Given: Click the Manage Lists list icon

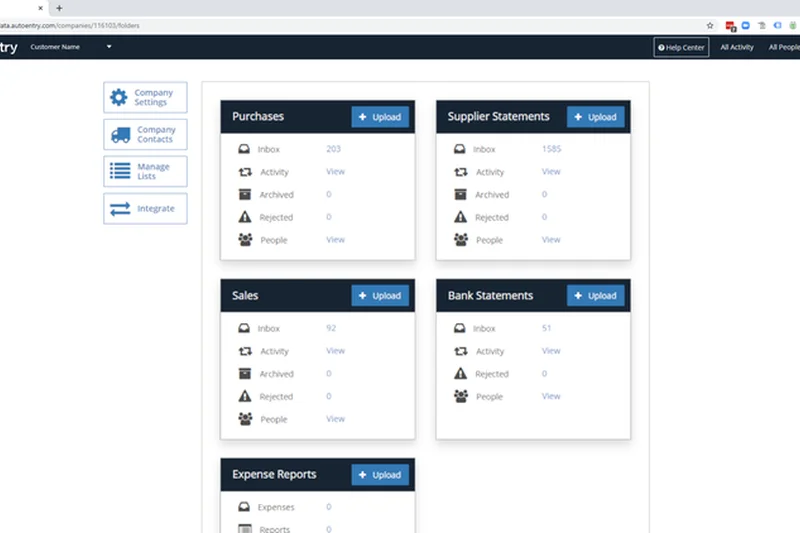Looking at the screenshot, I should [120, 171].
